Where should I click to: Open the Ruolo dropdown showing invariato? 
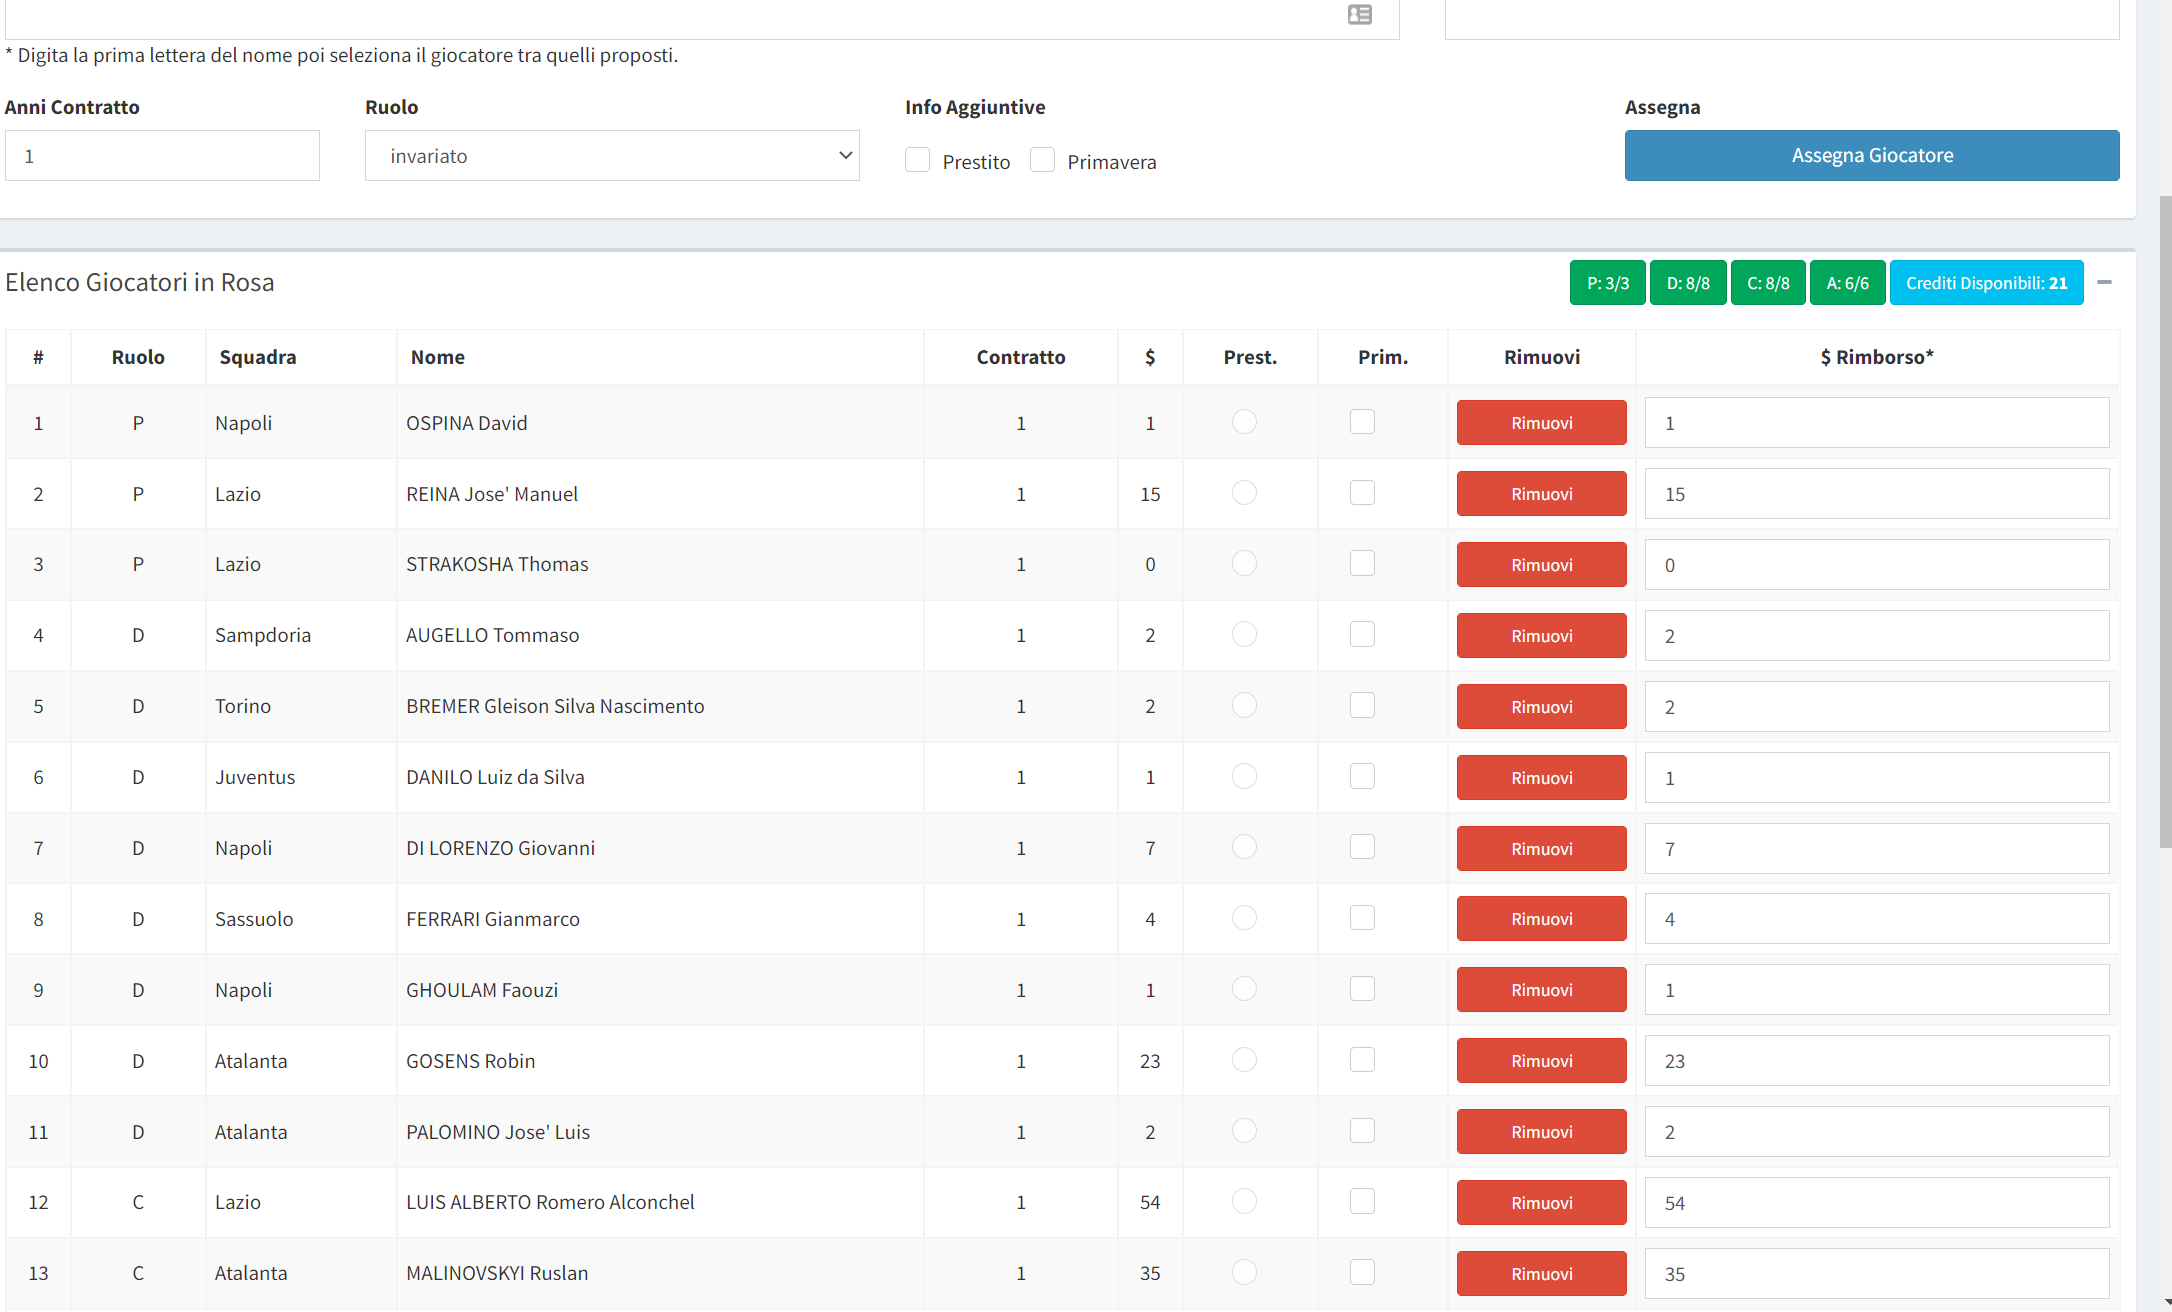point(612,156)
